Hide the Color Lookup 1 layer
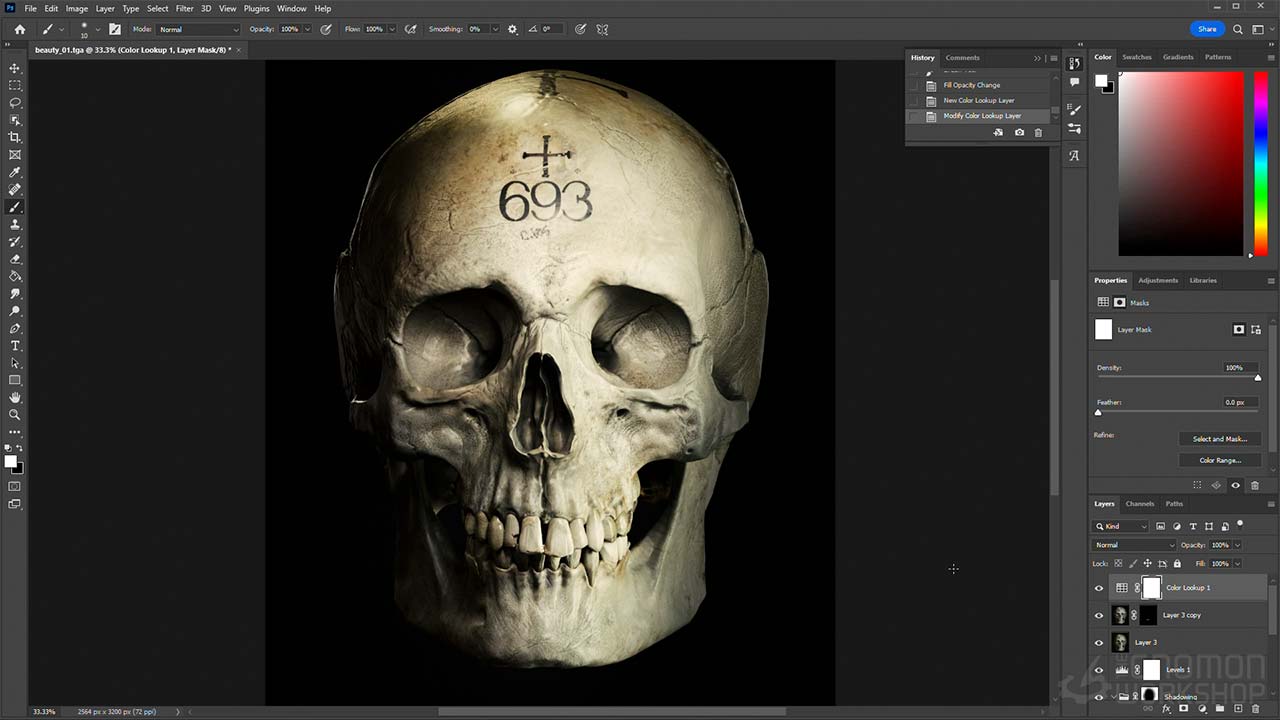 (x=1099, y=588)
